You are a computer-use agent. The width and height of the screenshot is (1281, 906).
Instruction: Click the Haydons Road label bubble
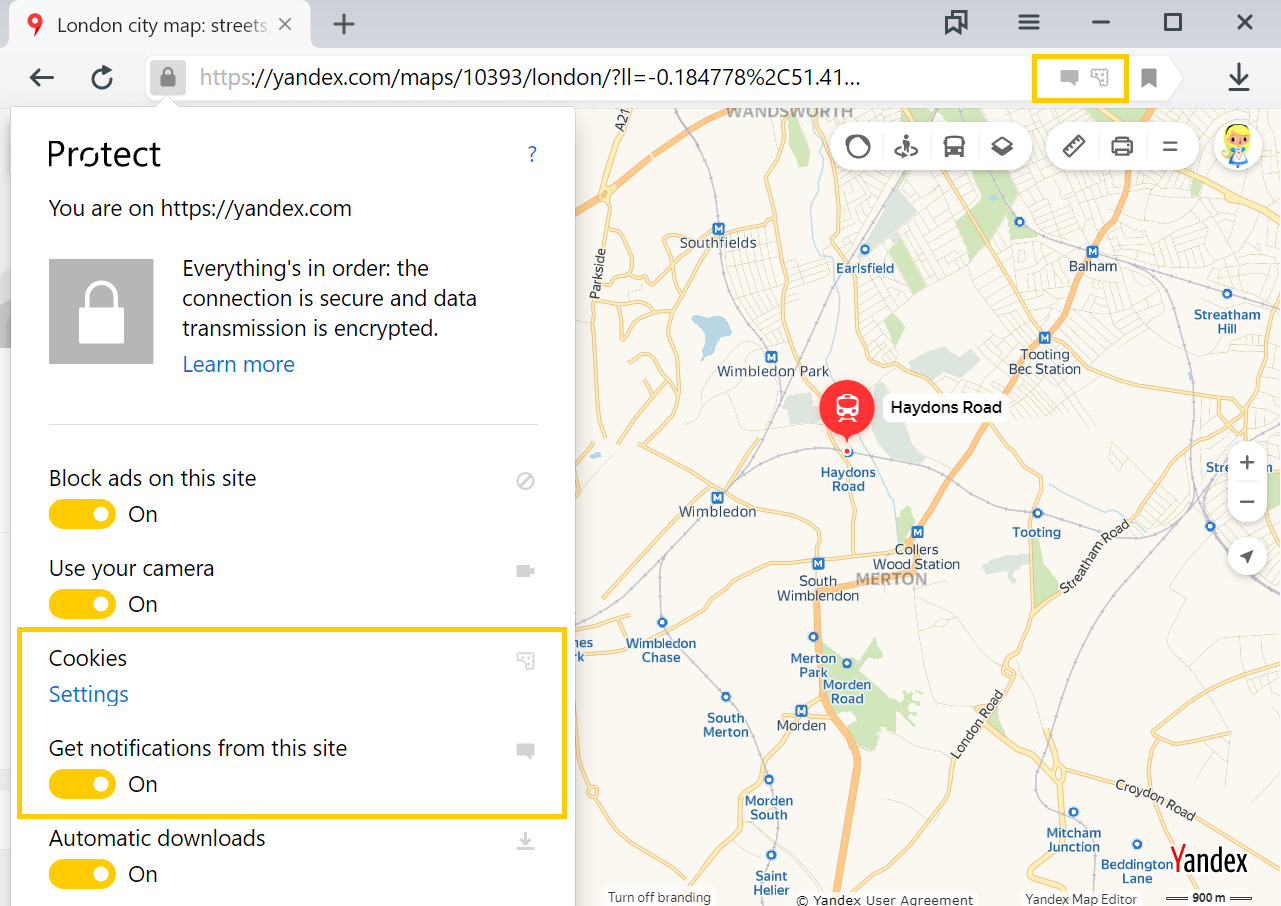tap(946, 408)
